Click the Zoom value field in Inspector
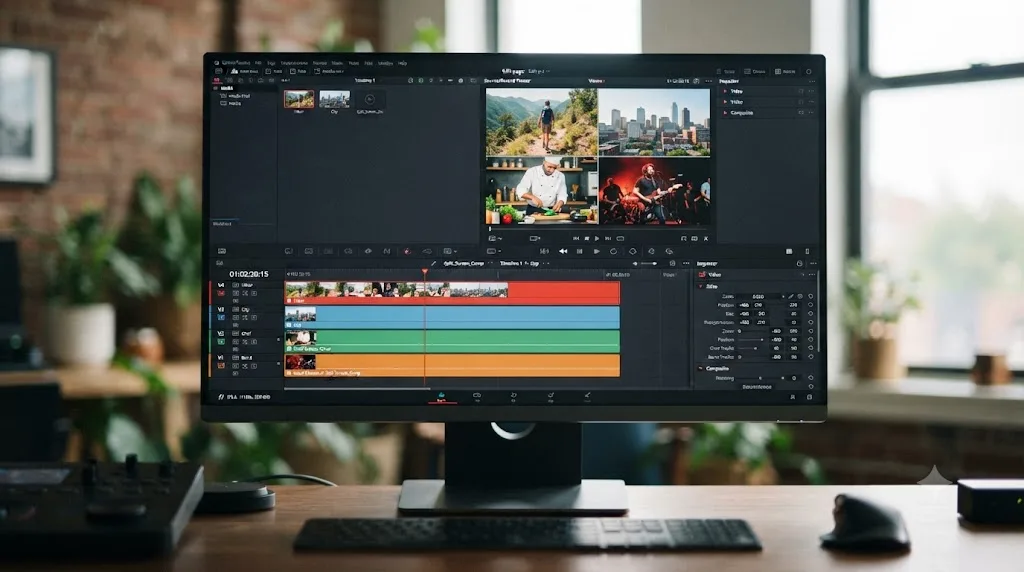Image resolution: width=1024 pixels, height=572 pixels. coord(758,296)
